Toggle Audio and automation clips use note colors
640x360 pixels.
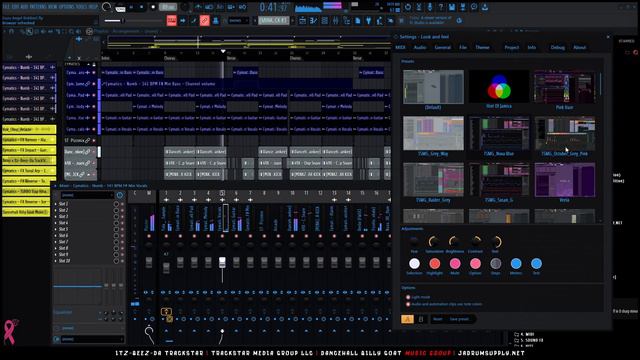(x=408, y=304)
